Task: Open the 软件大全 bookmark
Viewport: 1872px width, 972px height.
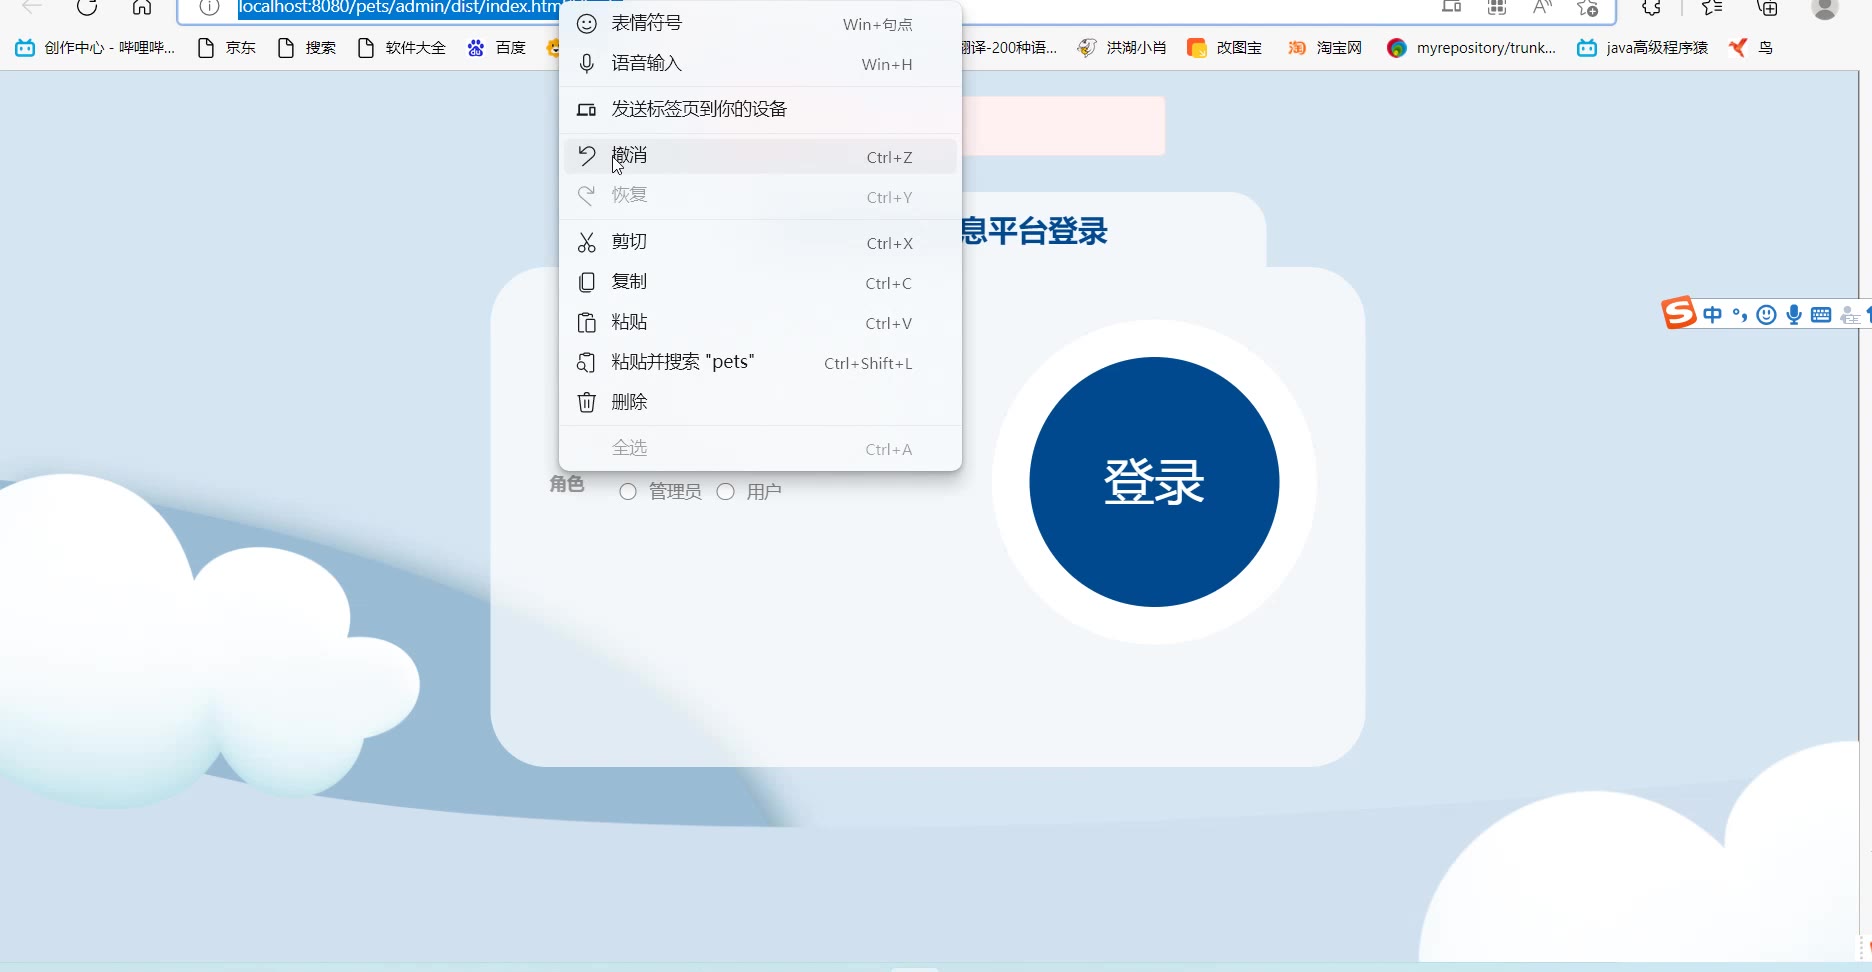Action: click(x=401, y=47)
